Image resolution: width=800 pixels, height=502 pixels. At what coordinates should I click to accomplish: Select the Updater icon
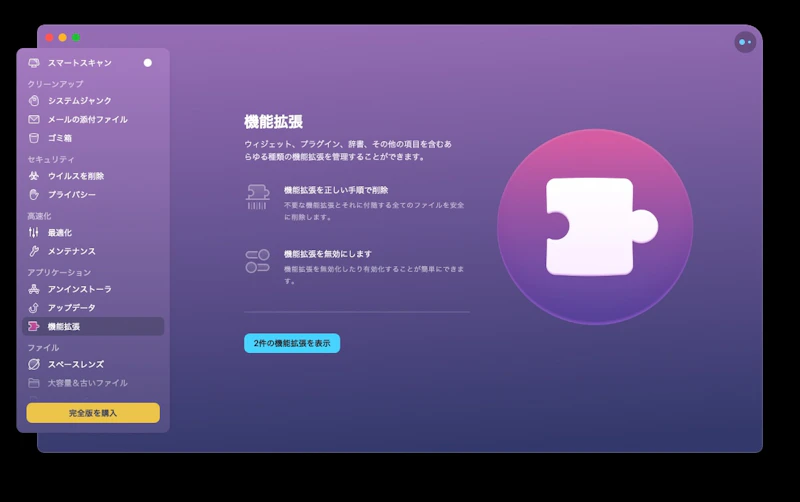tap(34, 308)
